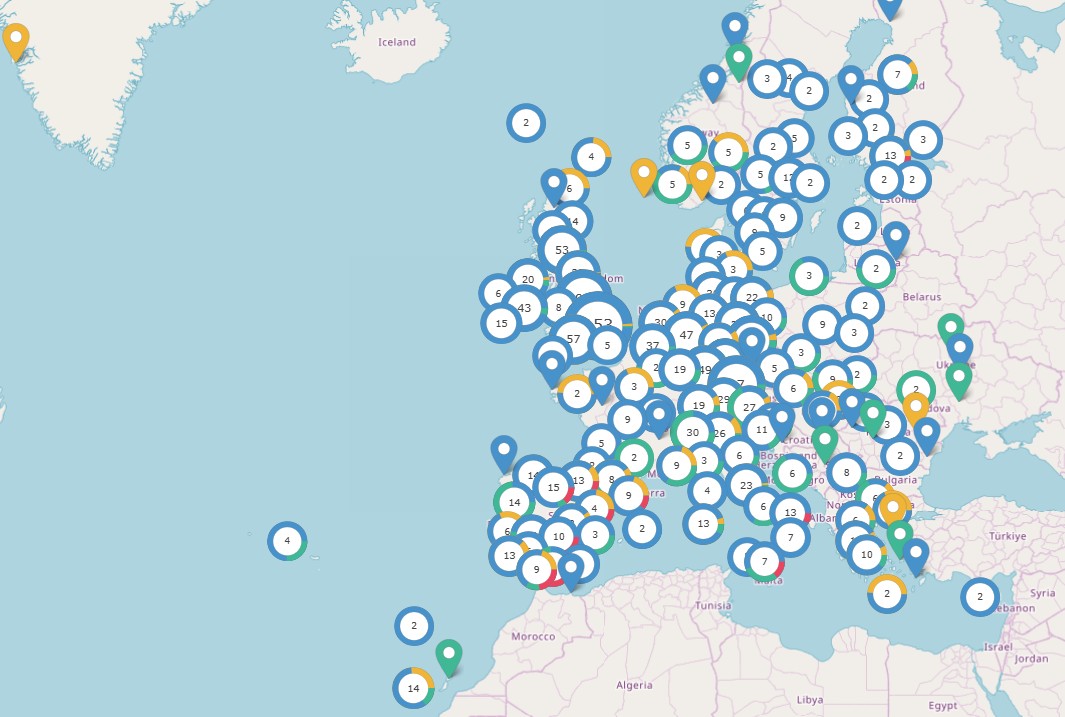Click the yellow-ringed cluster of 2 near Crete

click(x=886, y=594)
